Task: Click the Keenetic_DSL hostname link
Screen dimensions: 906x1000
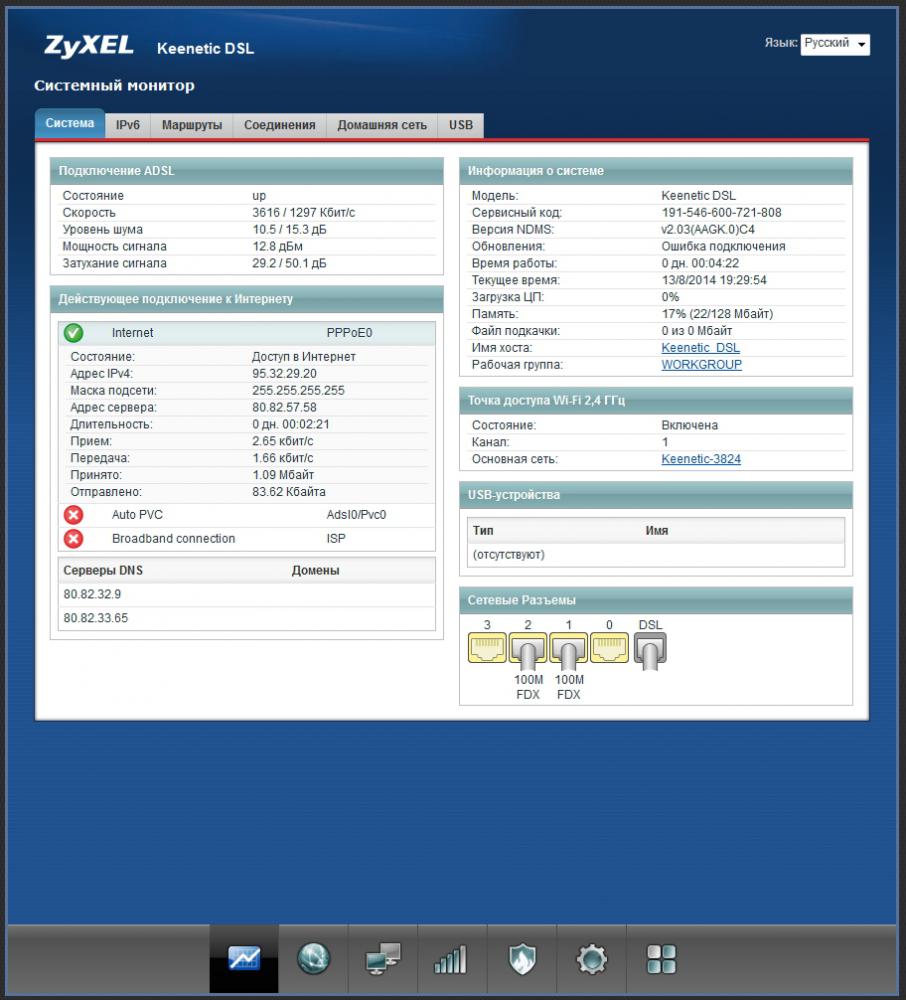Action: pyautogui.click(x=700, y=348)
